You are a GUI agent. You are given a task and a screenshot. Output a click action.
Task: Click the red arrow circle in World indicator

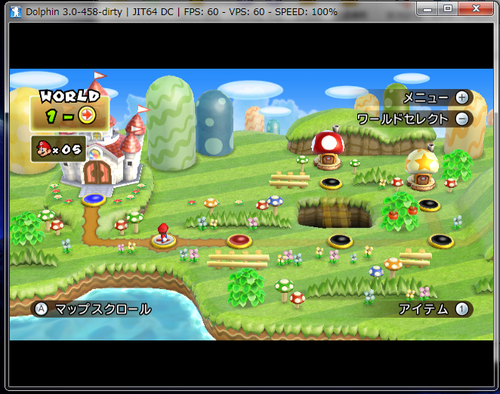pyautogui.click(x=87, y=115)
